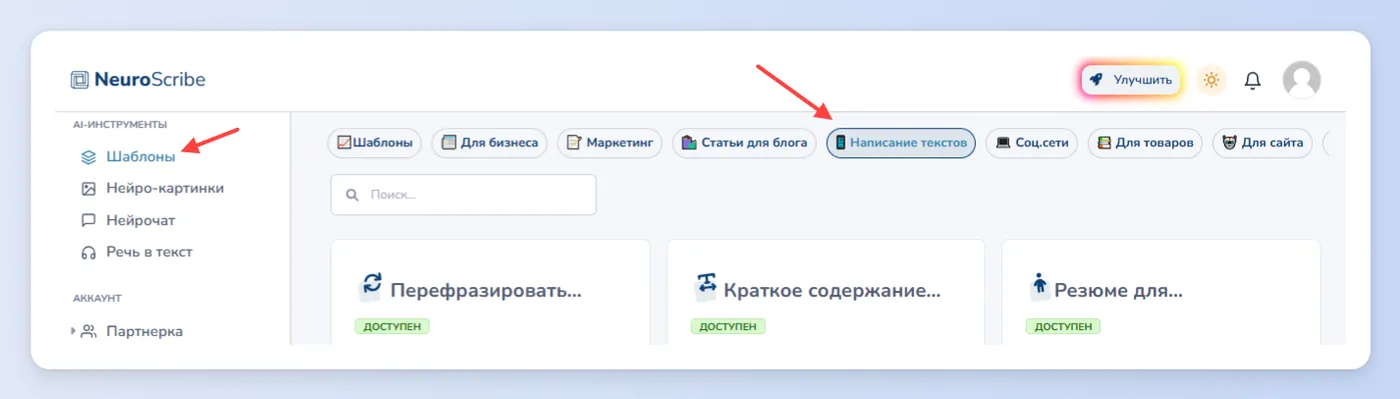The height and width of the screenshot is (399, 1400).
Task: Click the chat bubble icon beside Нейрочат
Action: [x=88, y=220]
